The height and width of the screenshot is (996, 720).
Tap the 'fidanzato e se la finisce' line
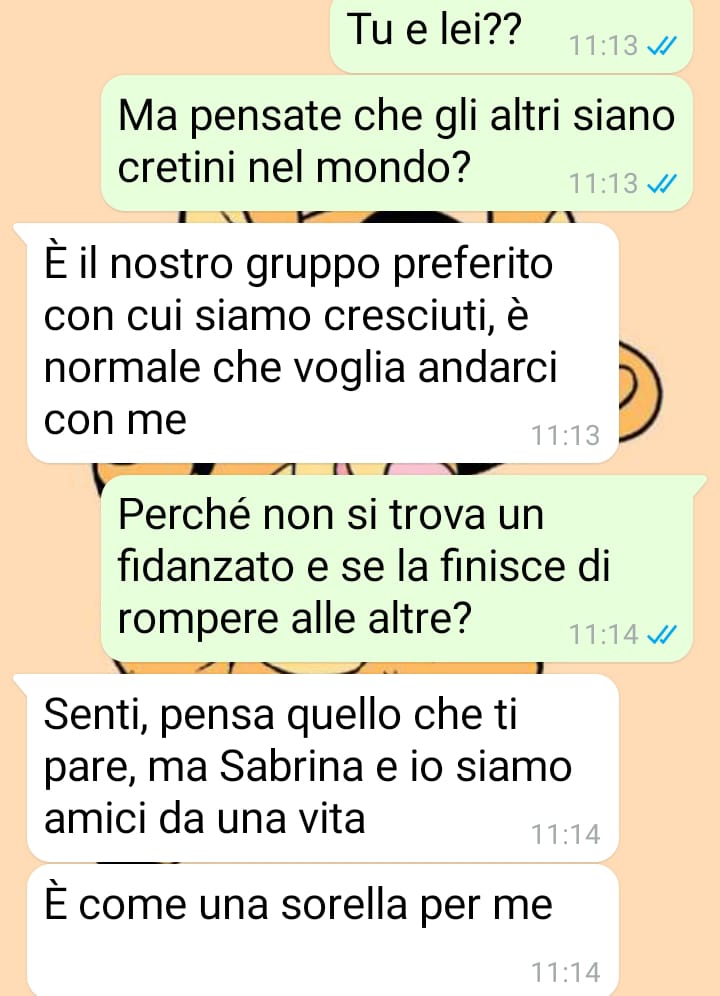364,565
